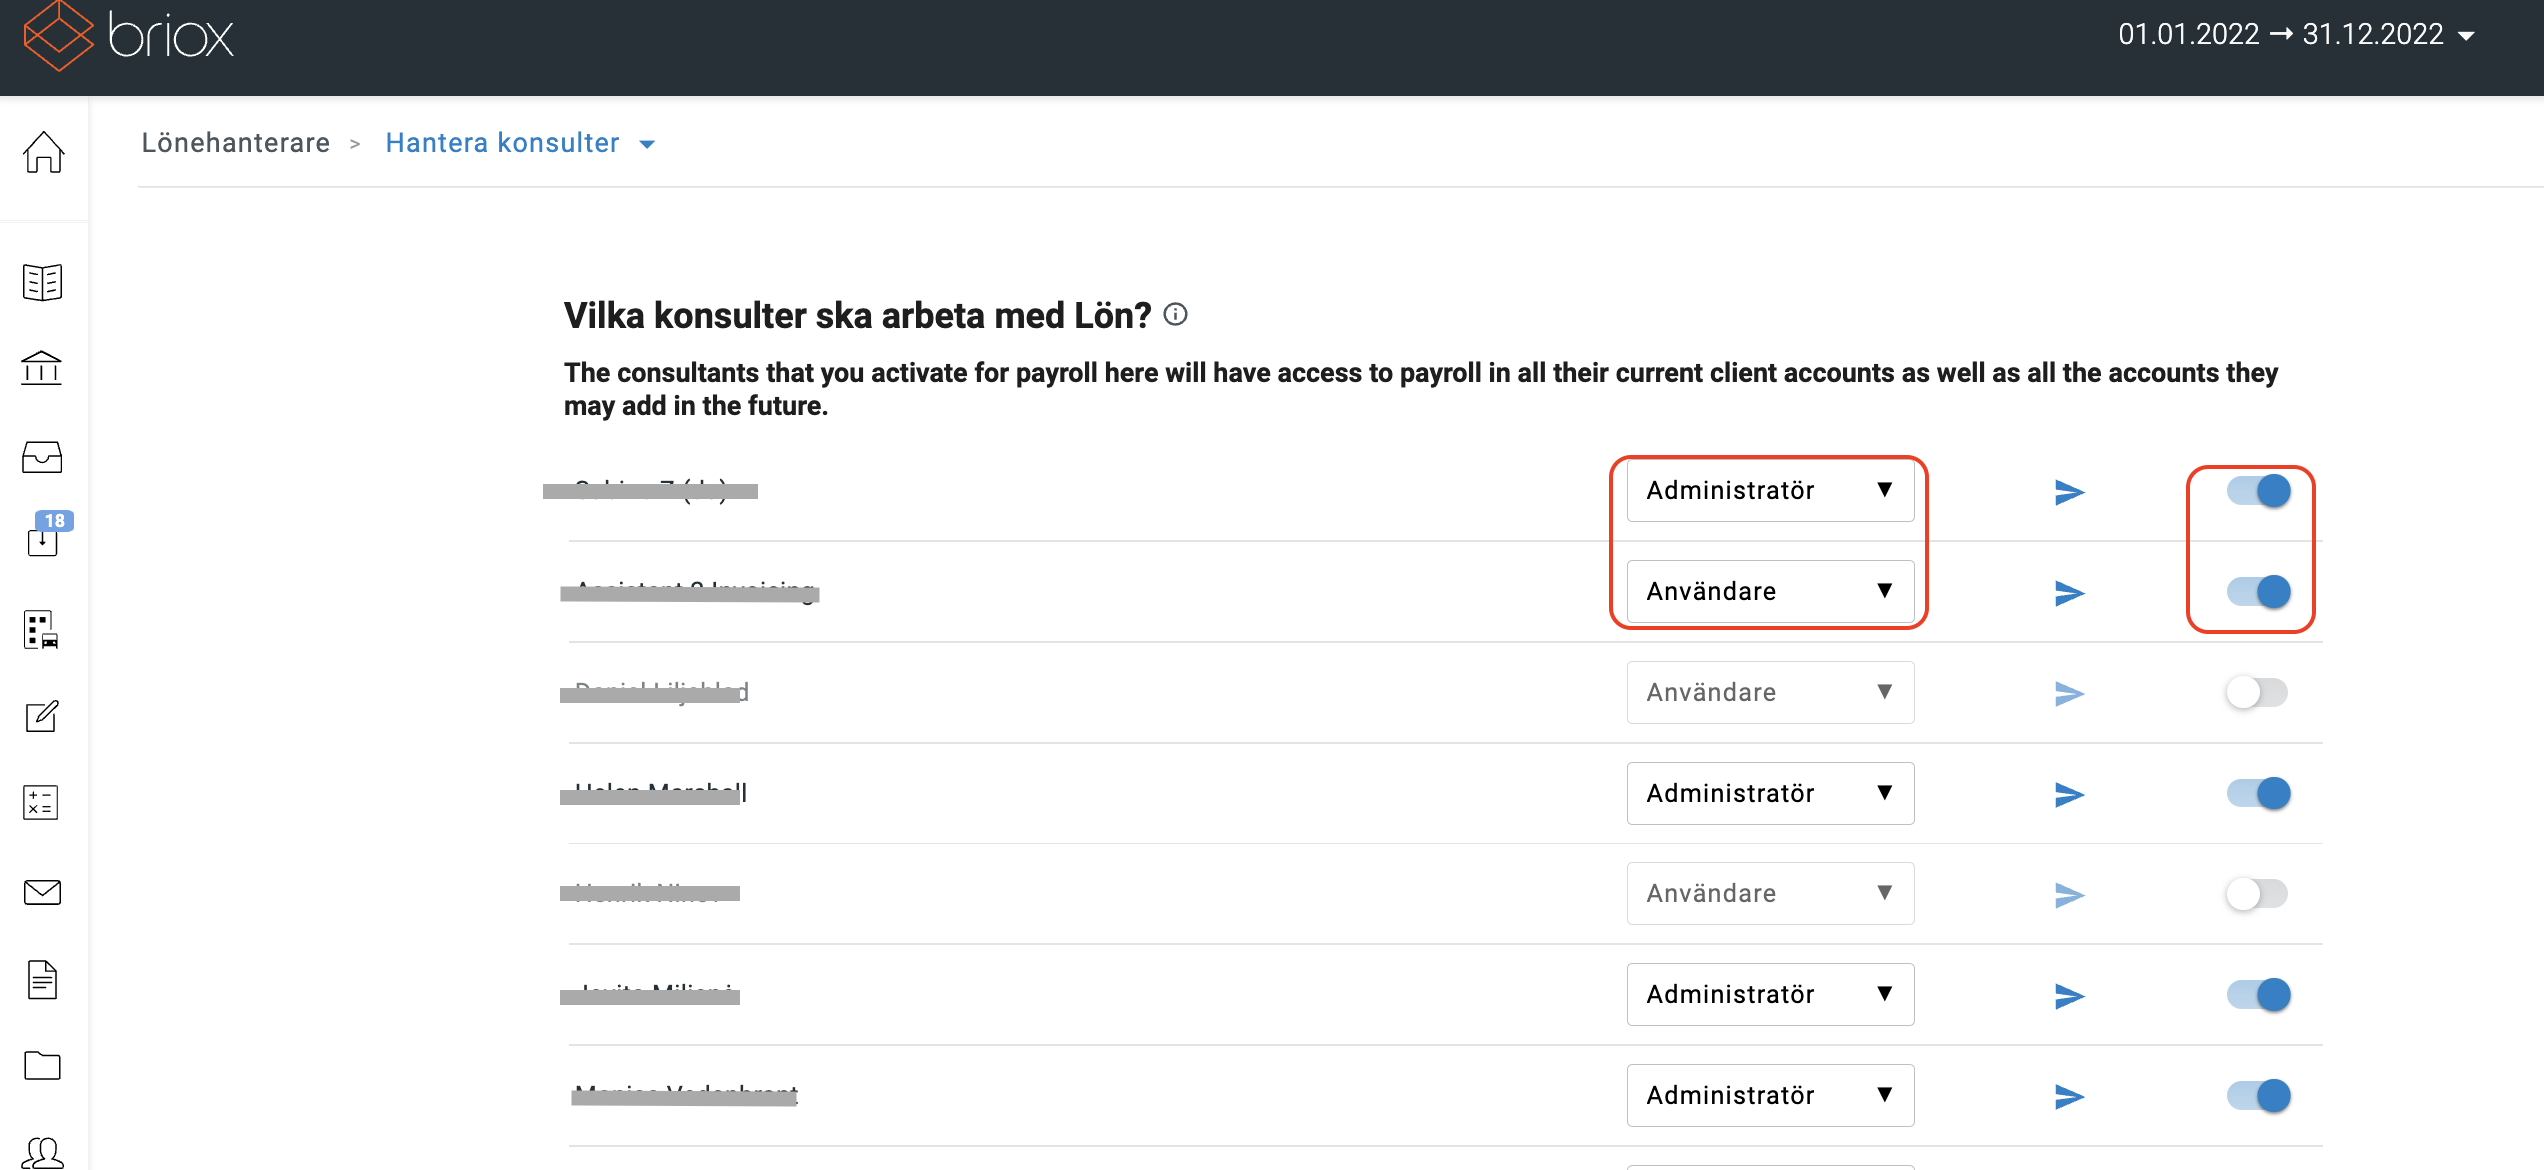Click the download icon with 18 badge
Viewport: 2544px width, 1170px height.
click(43, 539)
